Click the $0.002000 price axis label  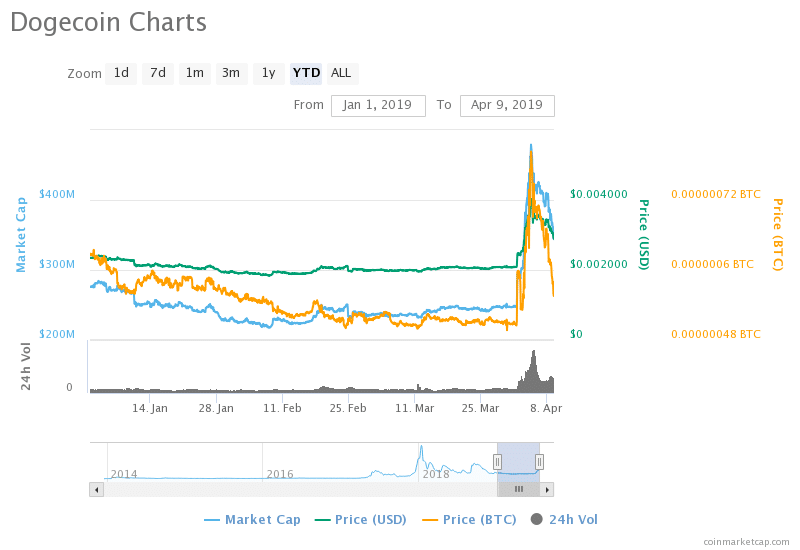click(x=598, y=264)
